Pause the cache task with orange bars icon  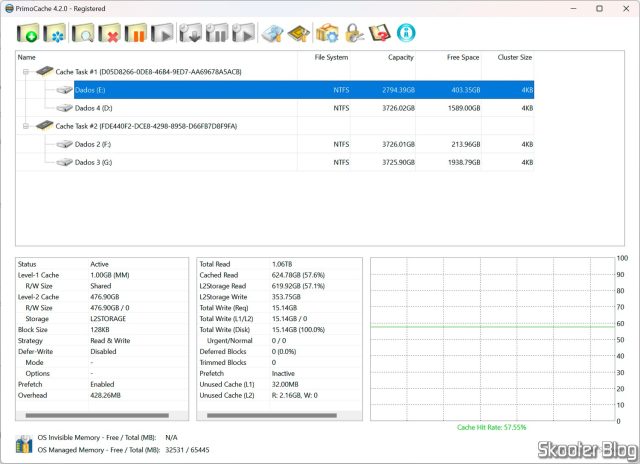click(x=136, y=33)
